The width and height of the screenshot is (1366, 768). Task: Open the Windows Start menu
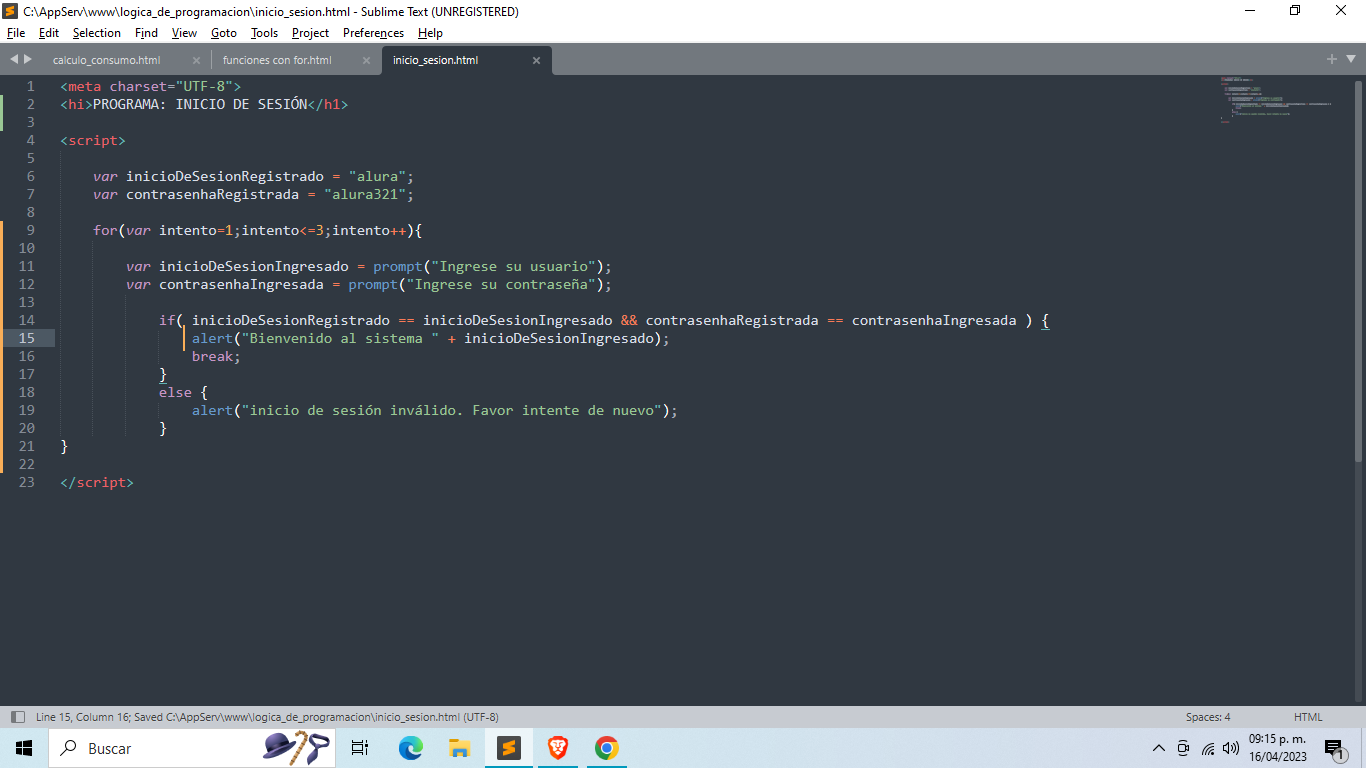(24, 748)
